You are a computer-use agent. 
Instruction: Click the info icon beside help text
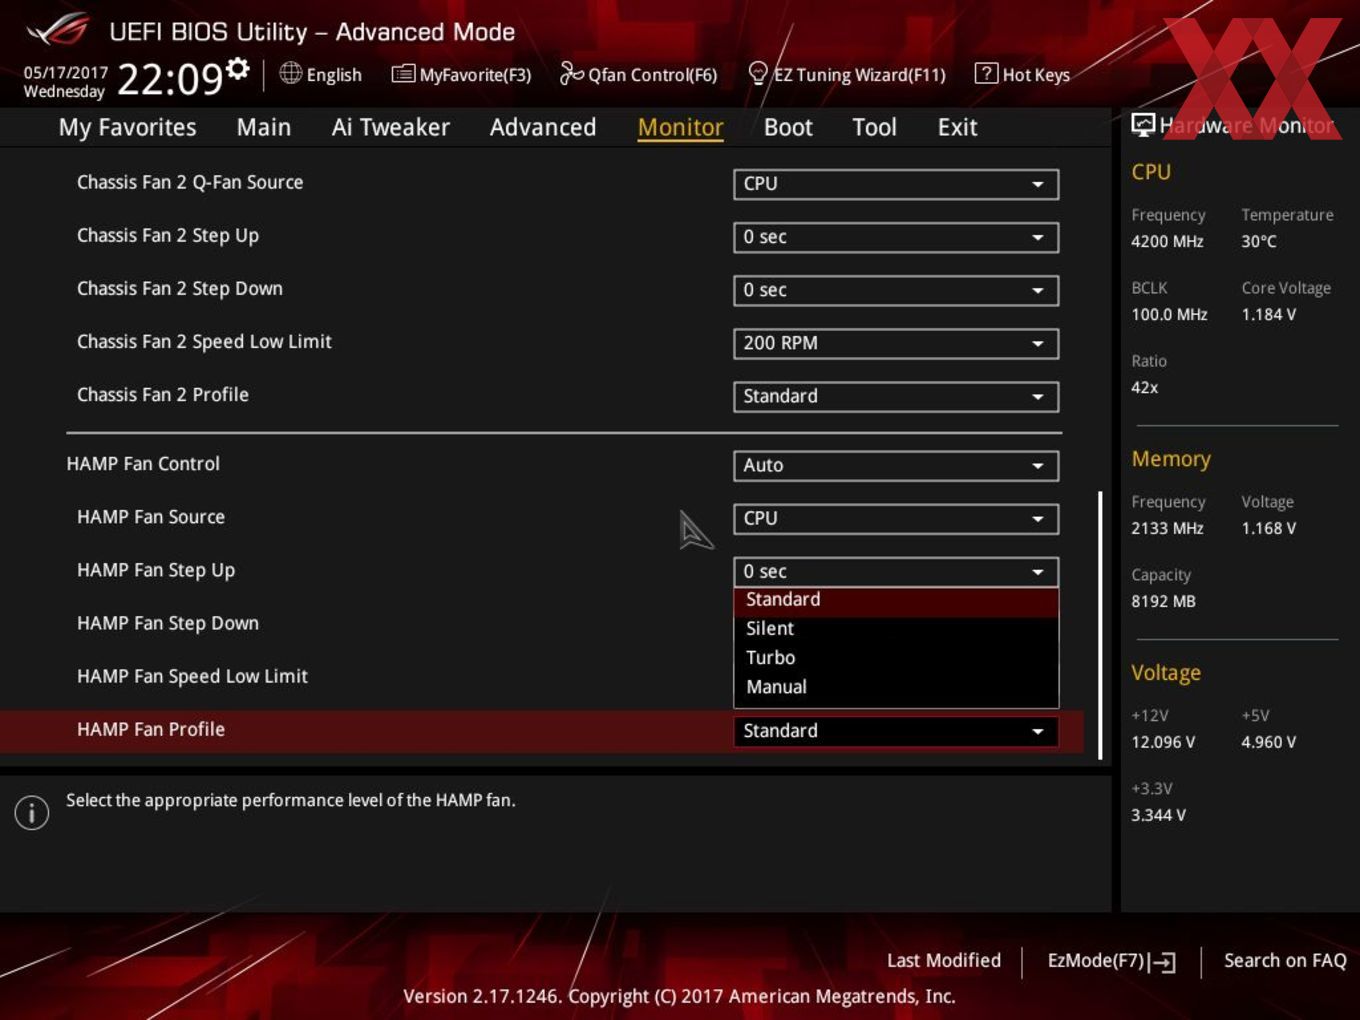tap(32, 813)
